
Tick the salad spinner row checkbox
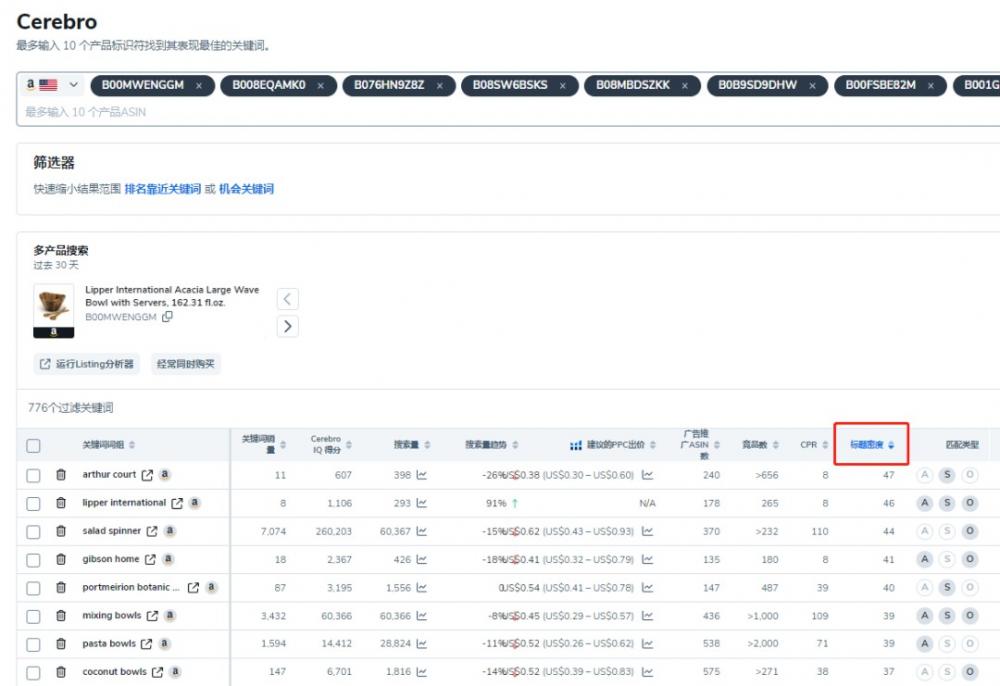[x=33, y=532]
